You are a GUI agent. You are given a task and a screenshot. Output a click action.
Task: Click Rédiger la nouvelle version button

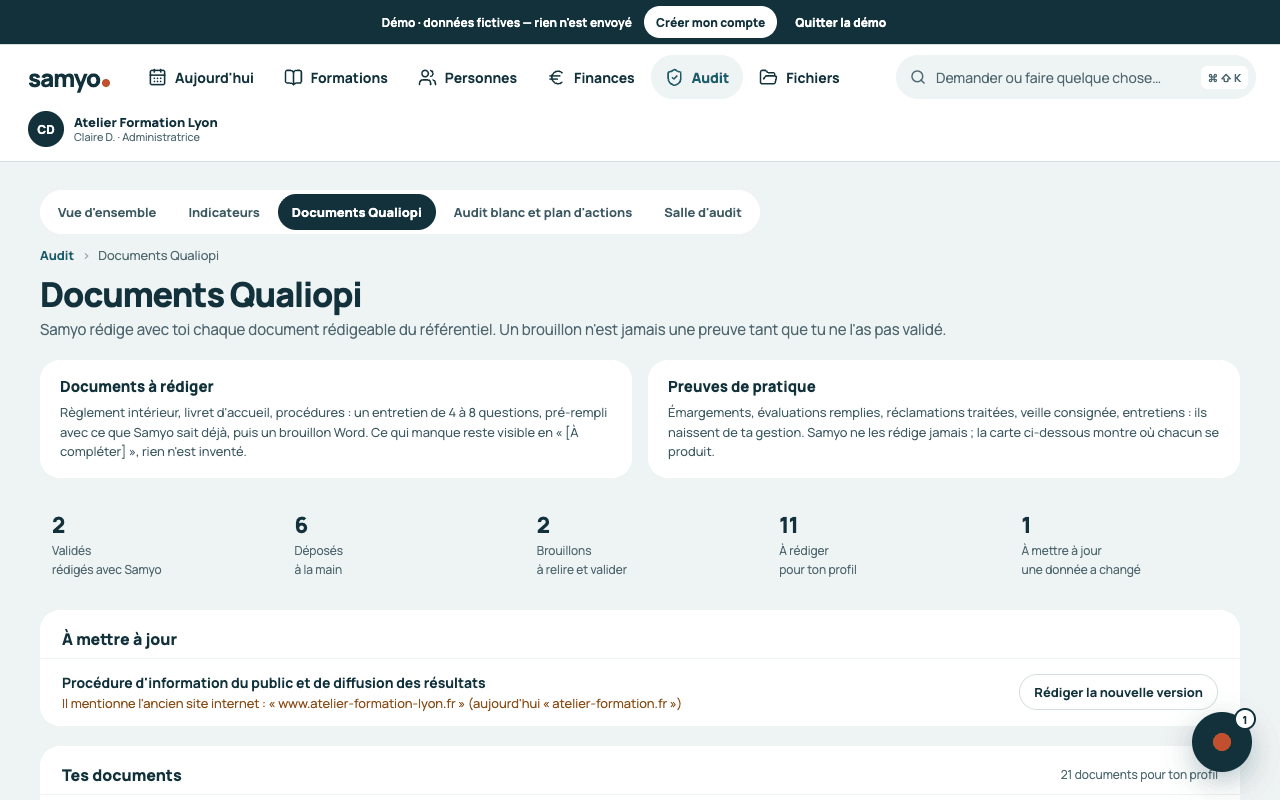[1118, 692]
